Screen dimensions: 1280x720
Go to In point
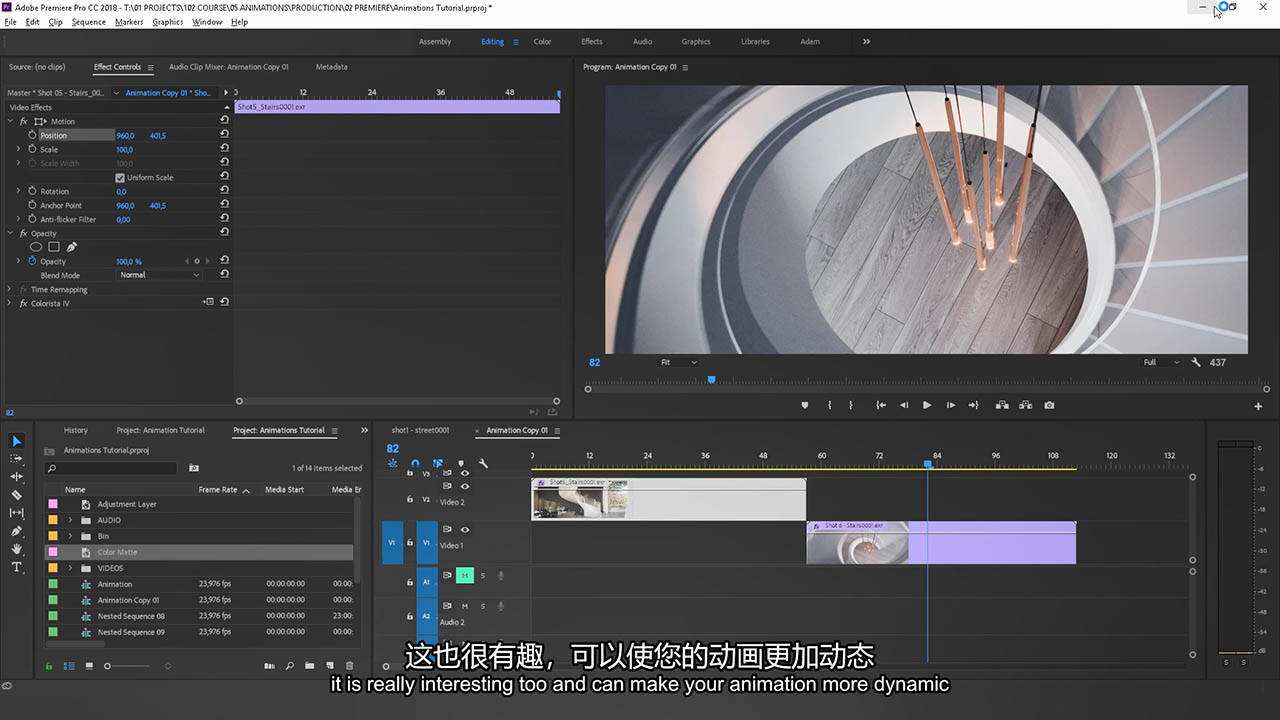(881, 405)
